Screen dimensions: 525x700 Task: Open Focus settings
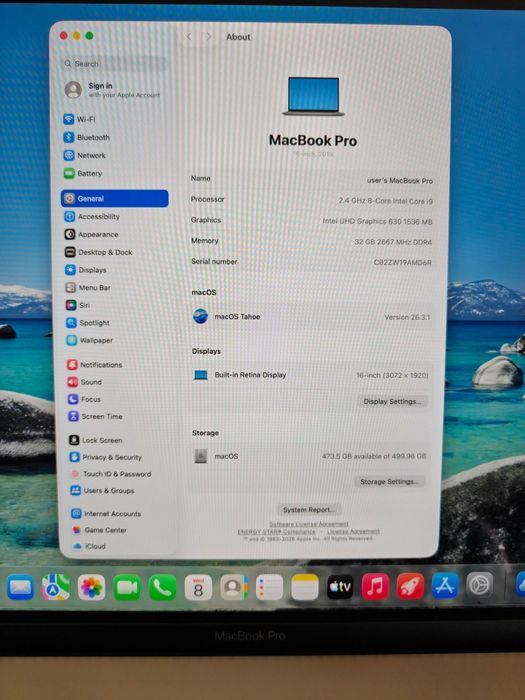(x=84, y=399)
